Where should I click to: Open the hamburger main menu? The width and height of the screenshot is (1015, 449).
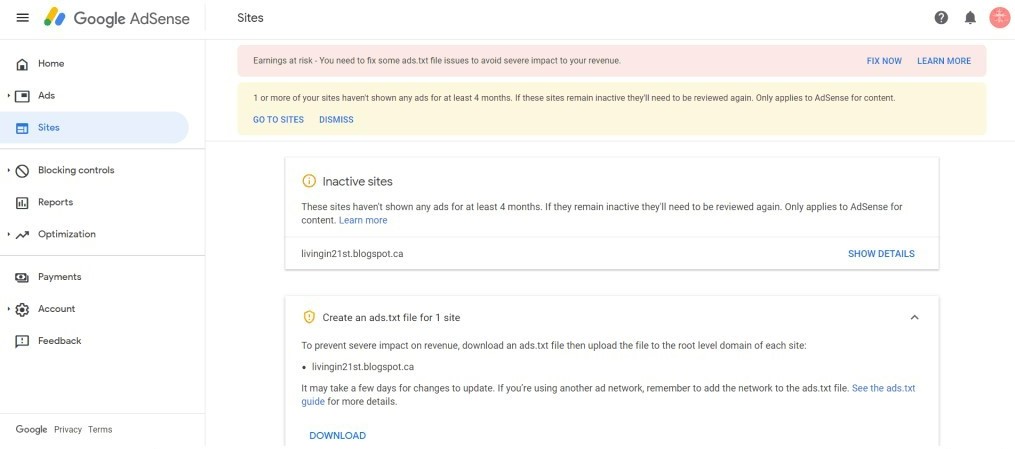23,17
